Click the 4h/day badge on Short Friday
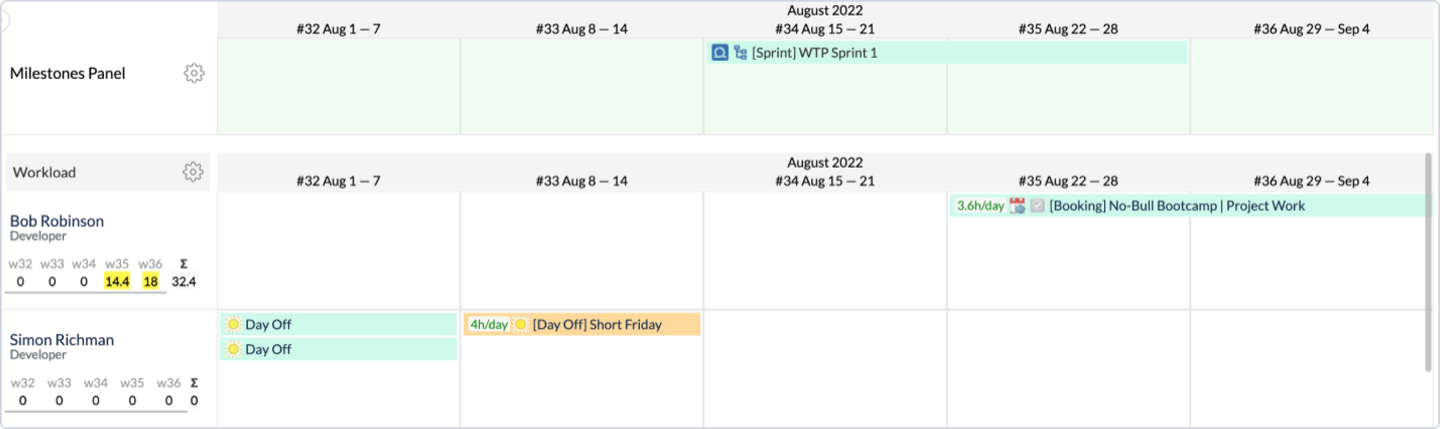 [489, 324]
